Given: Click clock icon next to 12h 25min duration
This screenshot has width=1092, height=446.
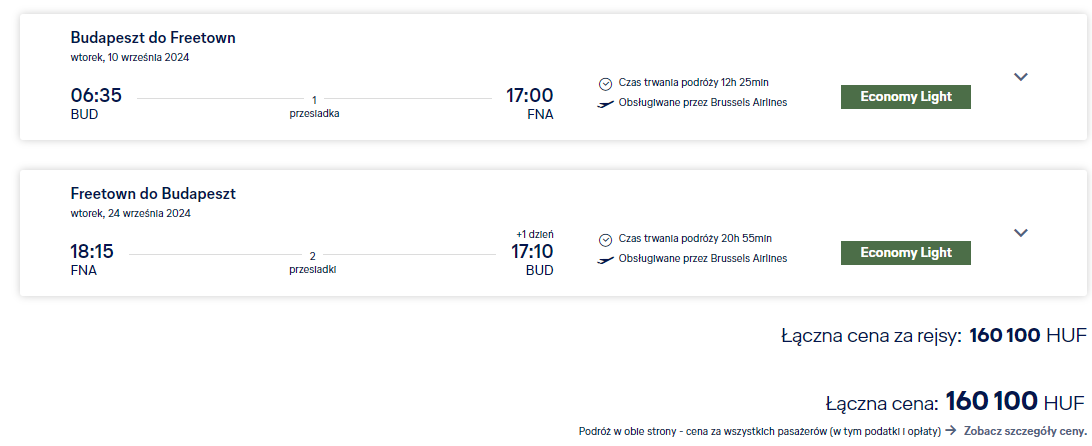Looking at the screenshot, I should click(605, 84).
